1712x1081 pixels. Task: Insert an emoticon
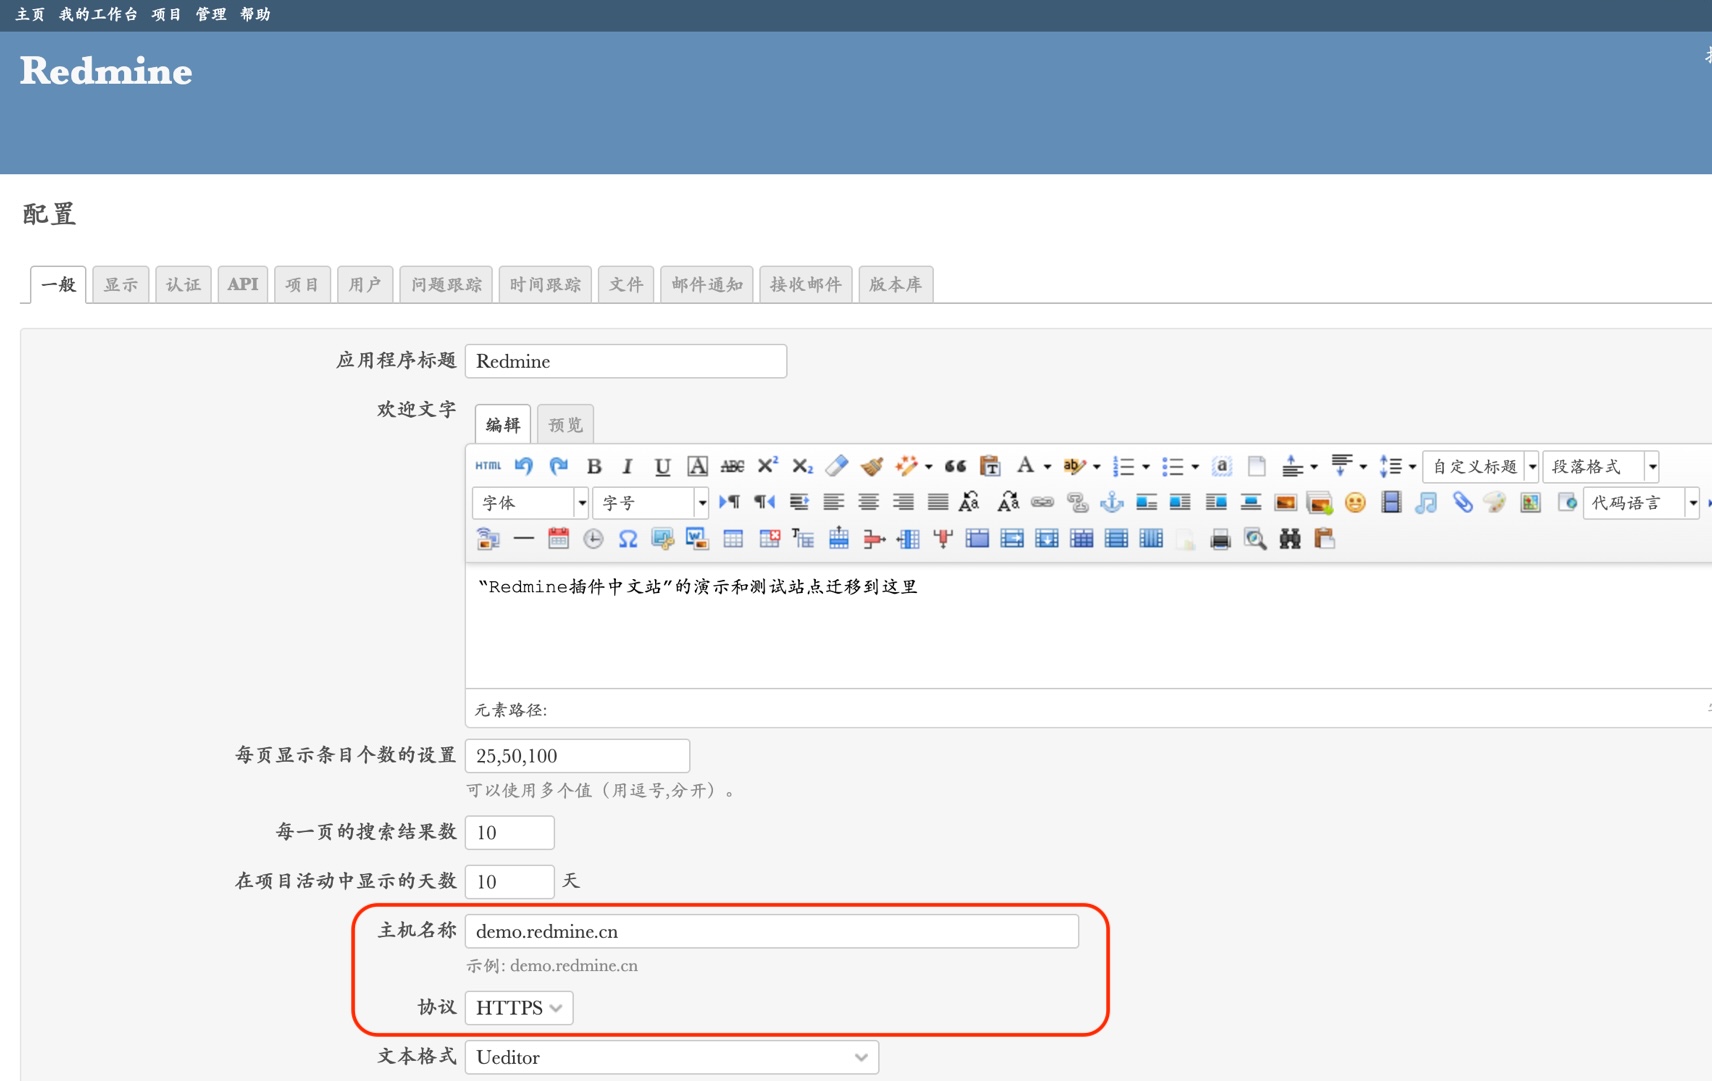click(1355, 502)
